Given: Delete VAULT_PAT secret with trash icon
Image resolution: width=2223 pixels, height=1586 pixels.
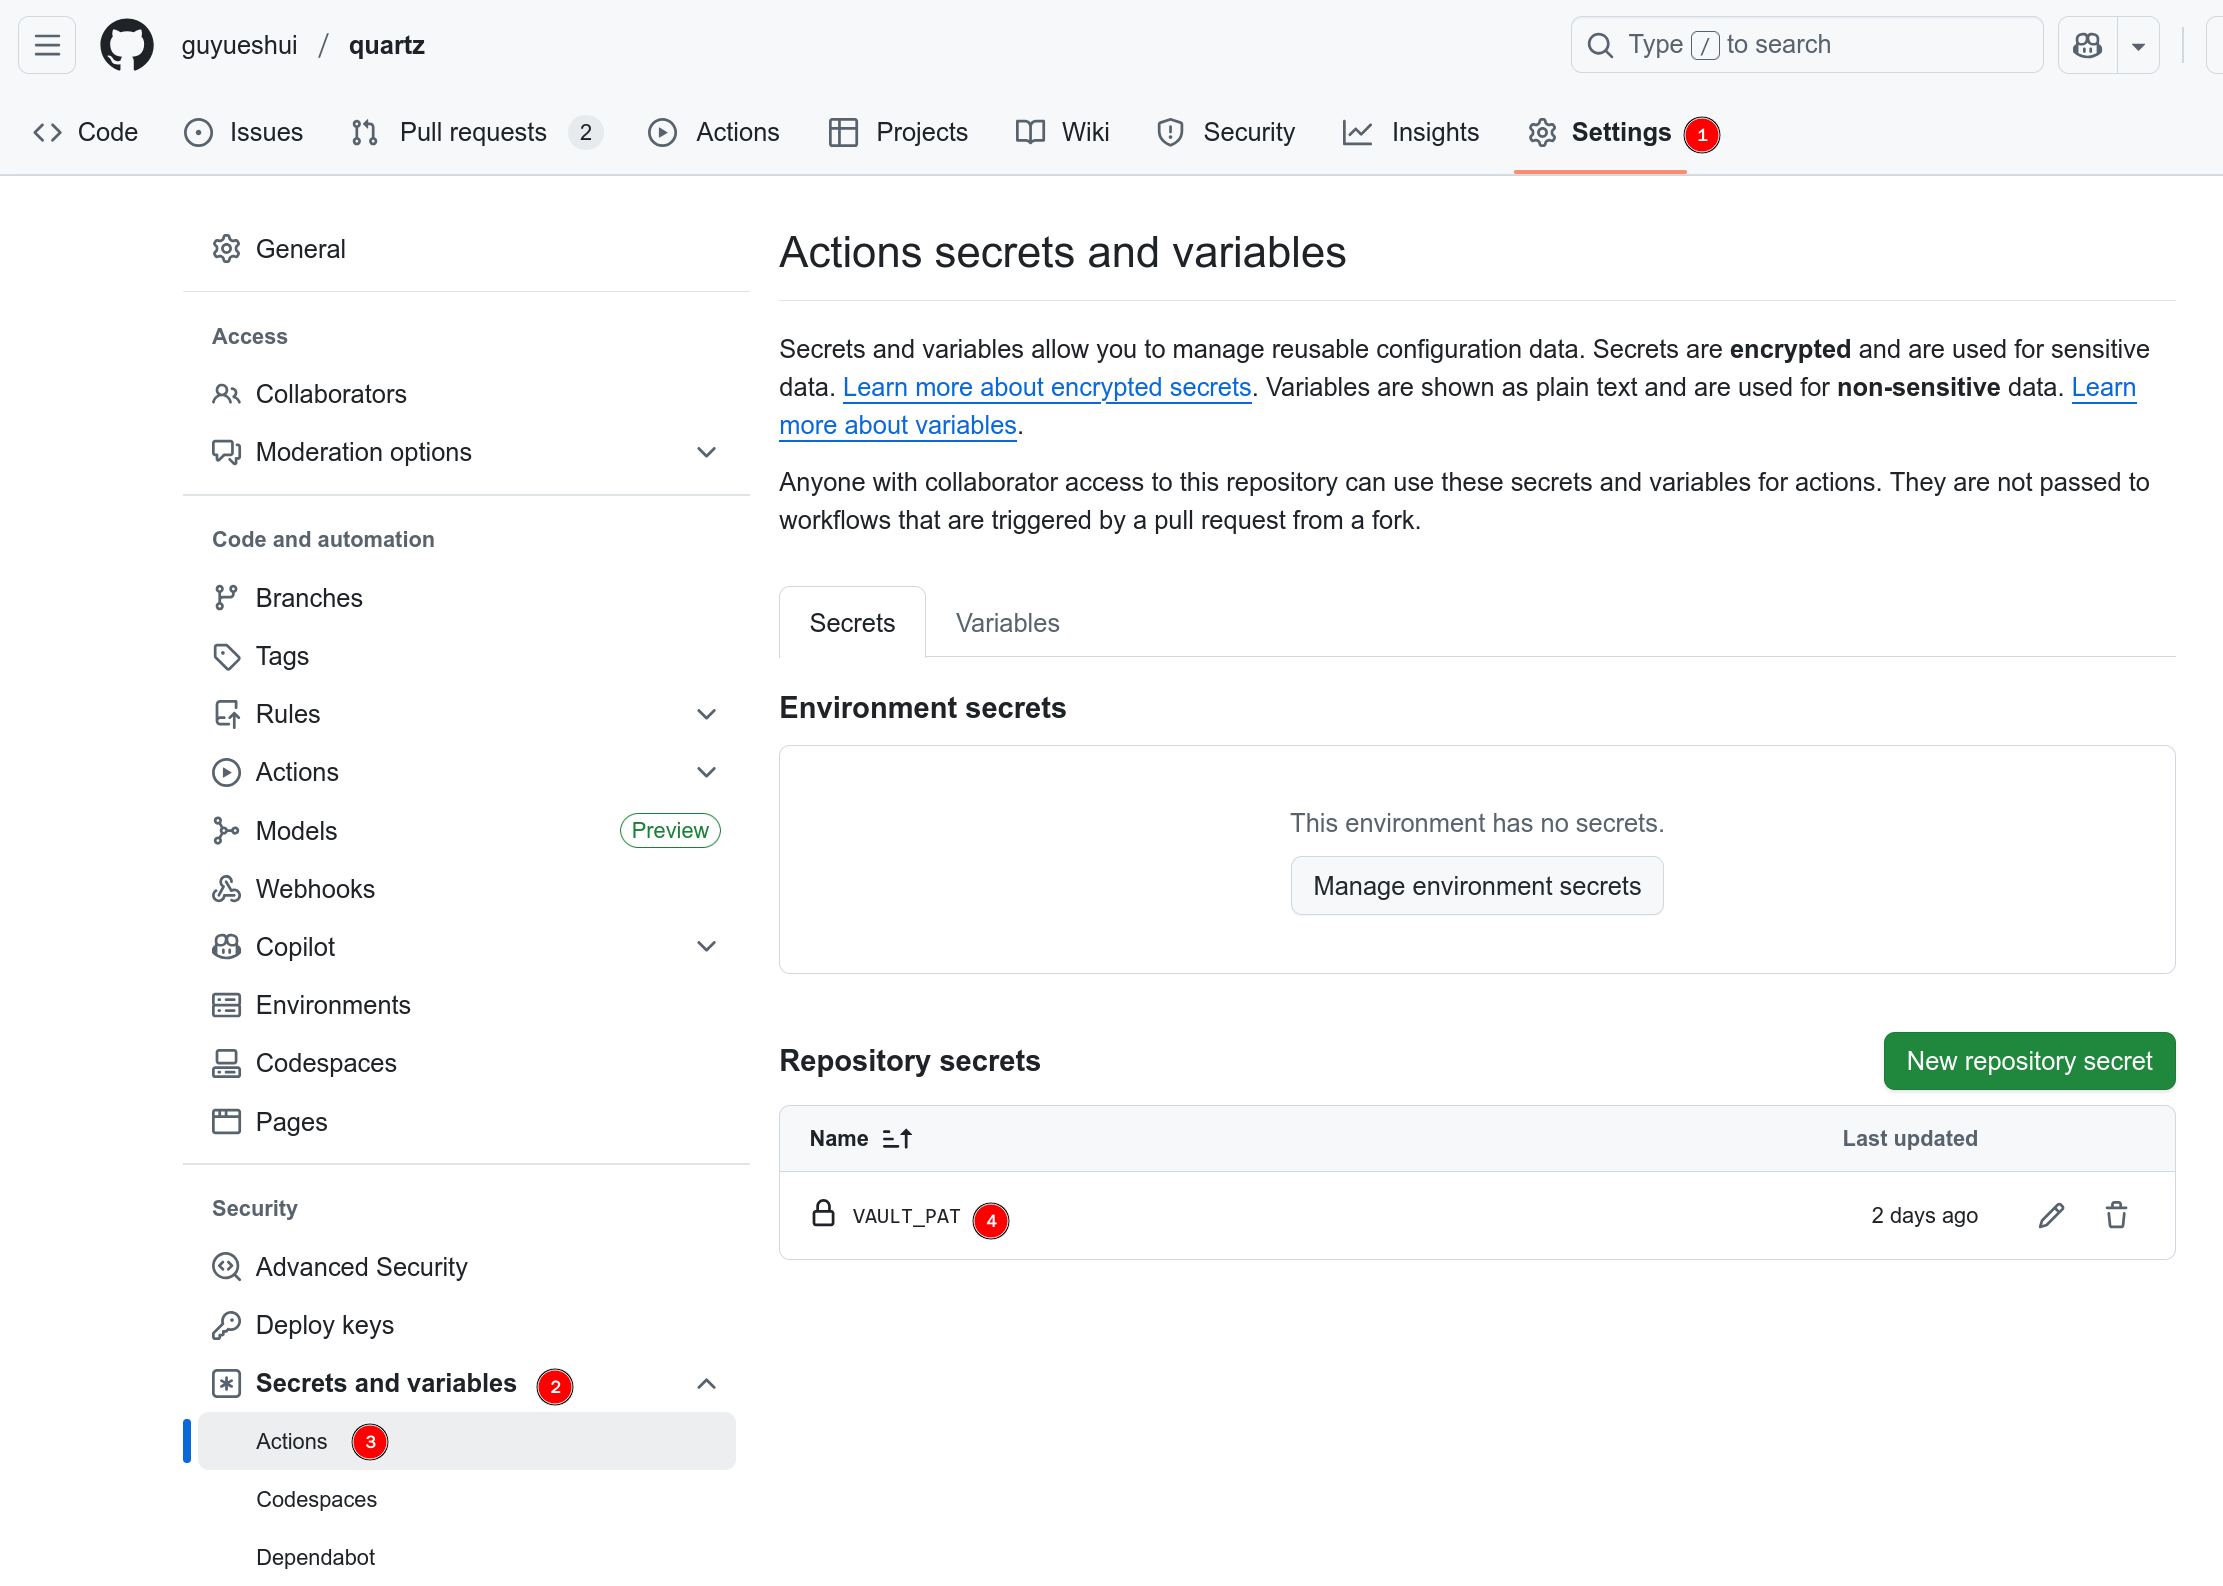Looking at the screenshot, I should [x=2116, y=1216].
